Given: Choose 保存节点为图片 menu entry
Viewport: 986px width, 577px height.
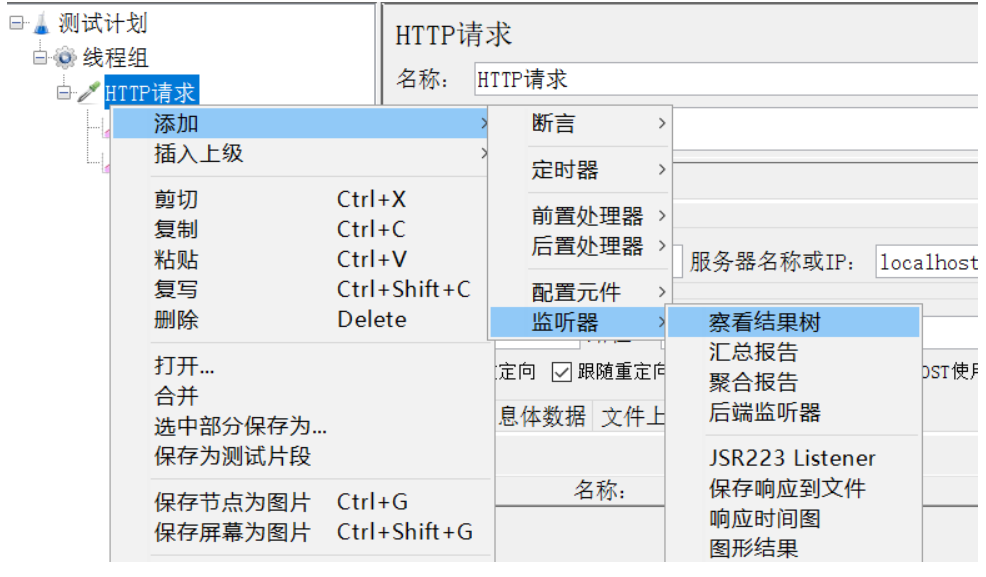Looking at the screenshot, I should (x=301, y=502).
